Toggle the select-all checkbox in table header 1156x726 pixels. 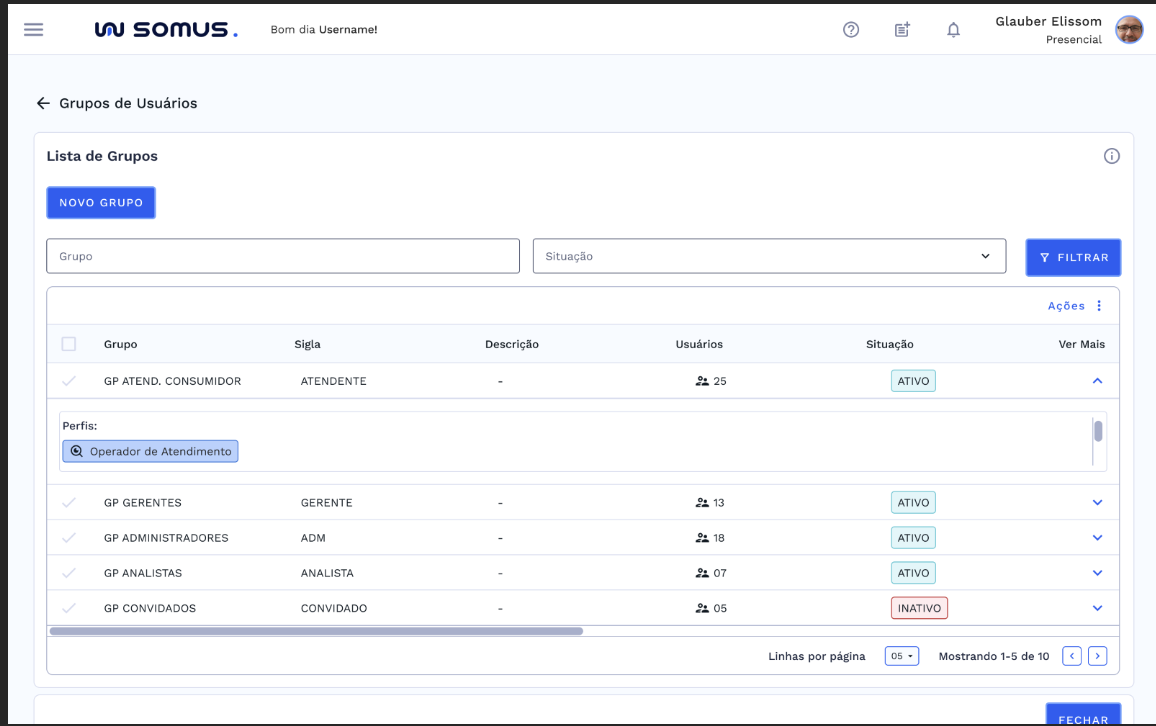69,344
